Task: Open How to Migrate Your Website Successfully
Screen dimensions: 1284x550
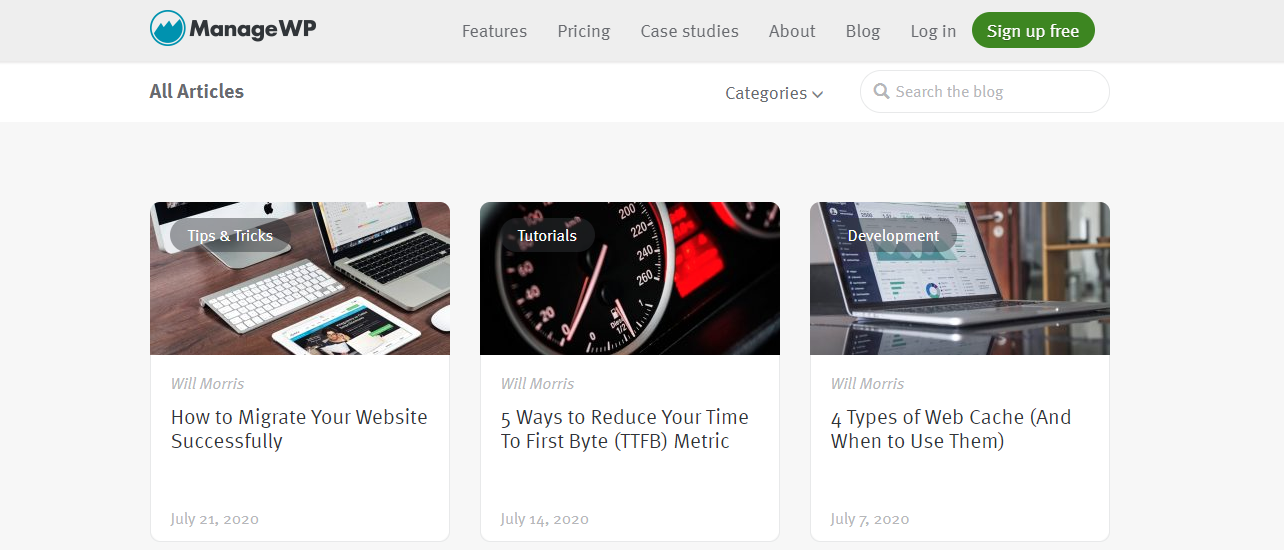Action: 299,429
